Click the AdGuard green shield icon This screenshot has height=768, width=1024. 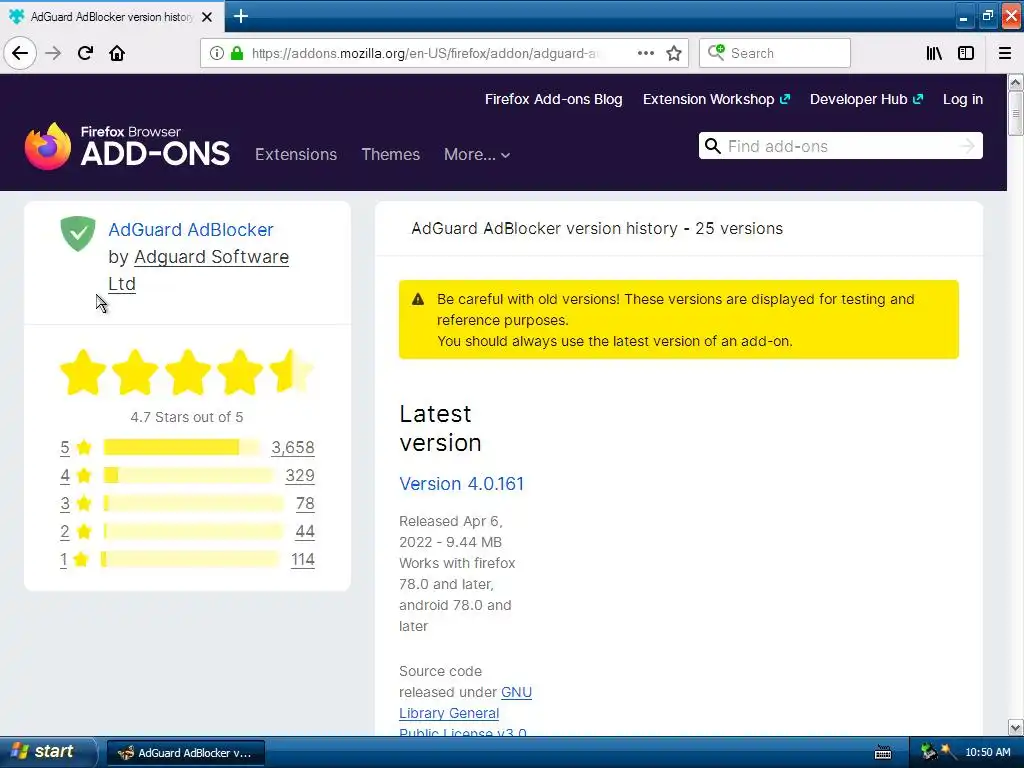click(78, 233)
